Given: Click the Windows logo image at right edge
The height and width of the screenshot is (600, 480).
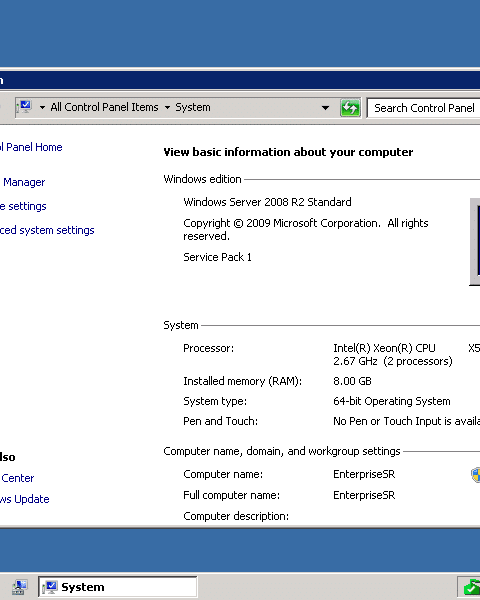Looking at the screenshot, I should tap(475, 242).
